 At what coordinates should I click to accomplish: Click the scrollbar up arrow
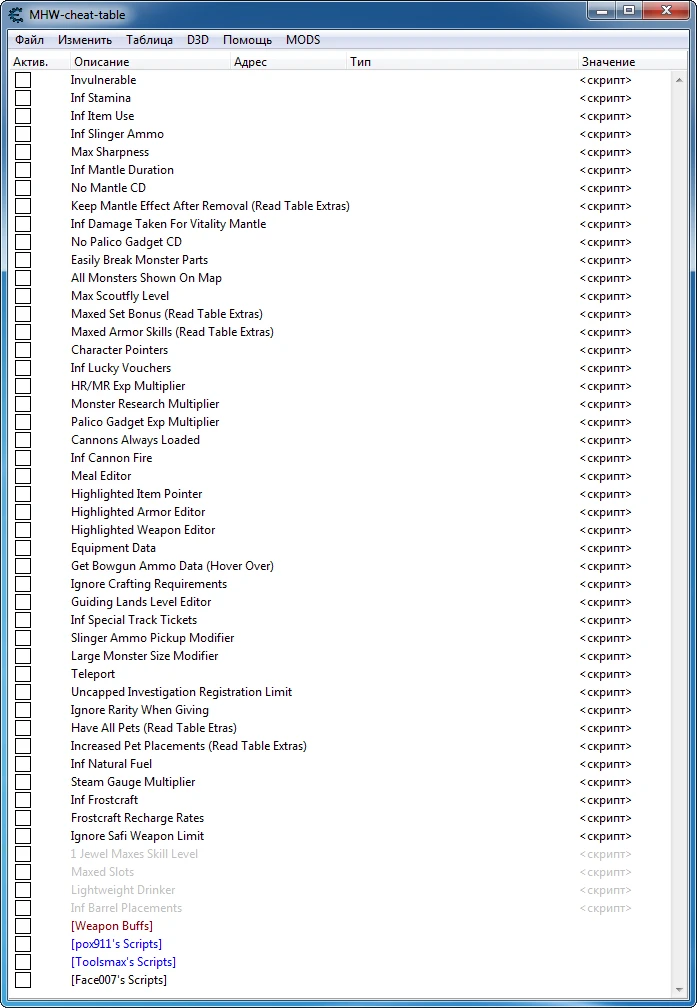pyautogui.click(x=678, y=80)
